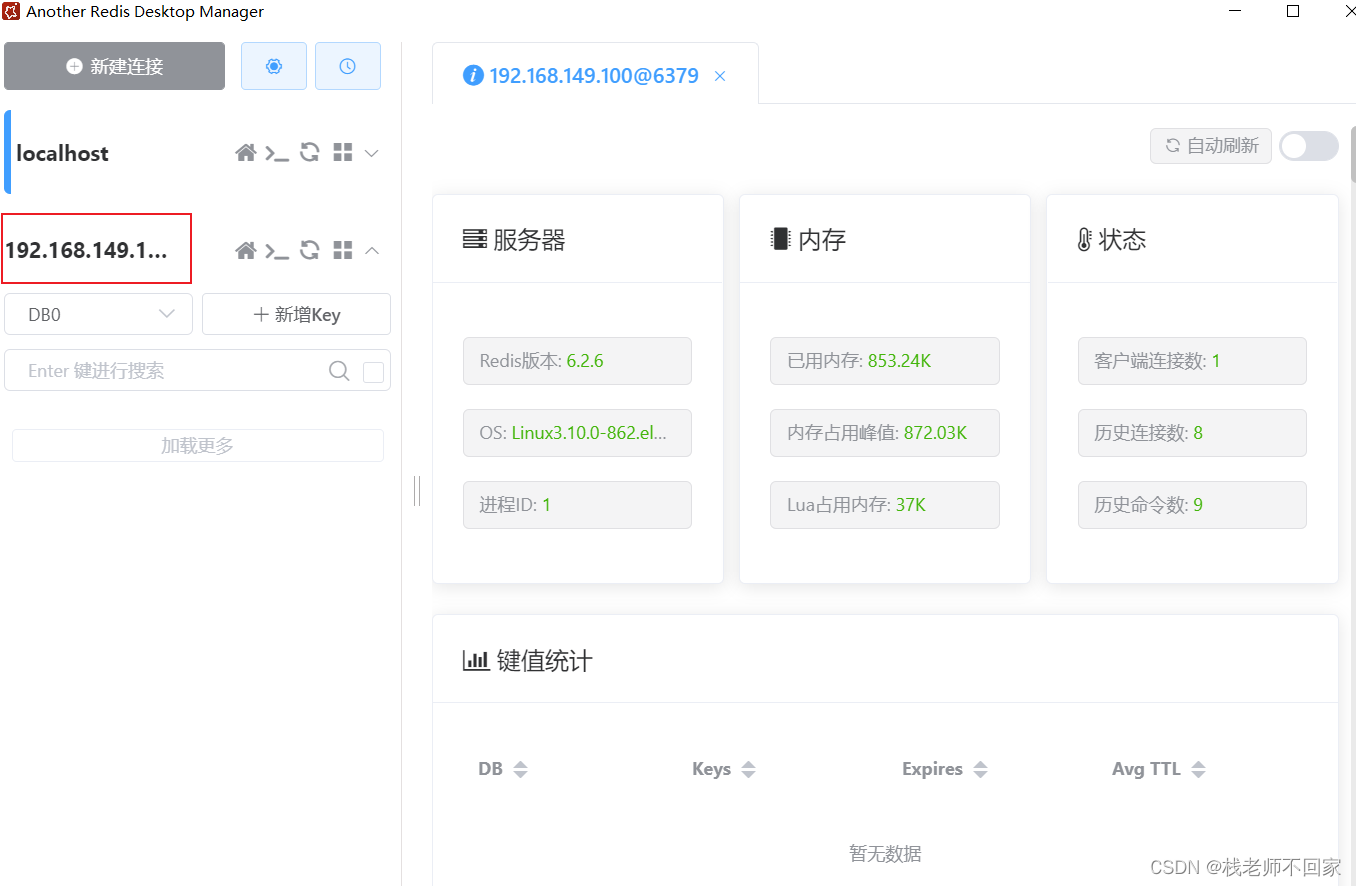Toggle the exact search checkbox
Screen dimensions: 1356x886
click(373, 372)
